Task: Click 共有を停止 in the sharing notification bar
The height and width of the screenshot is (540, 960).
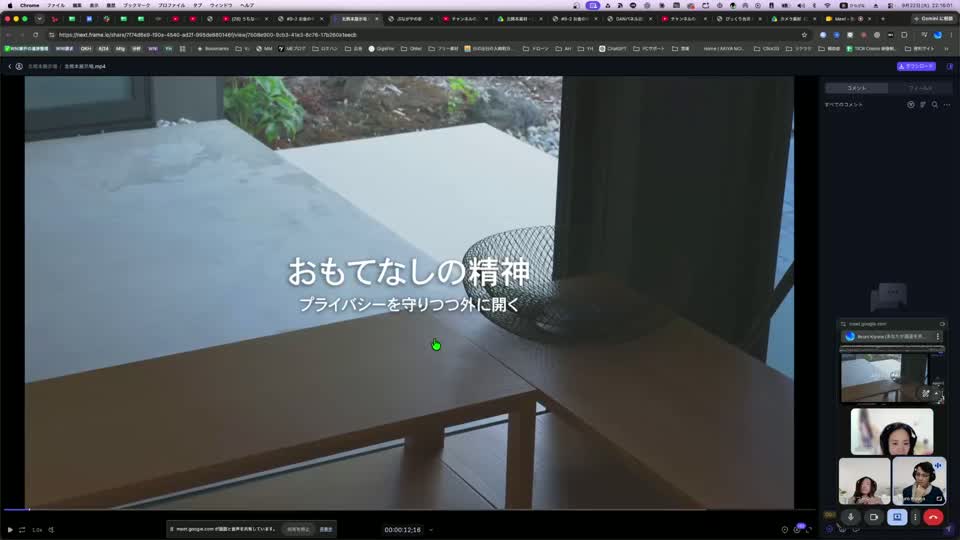Action: pyautogui.click(x=298, y=529)
